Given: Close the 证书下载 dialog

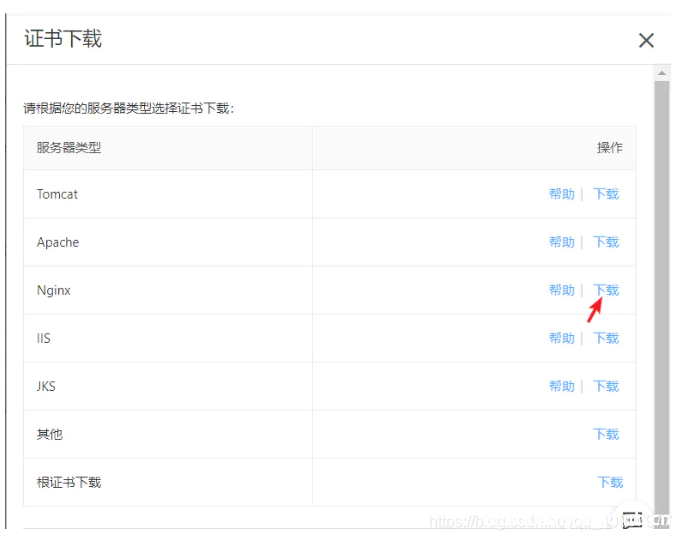Looking at the screenshot, I should [x=646, y=40].
